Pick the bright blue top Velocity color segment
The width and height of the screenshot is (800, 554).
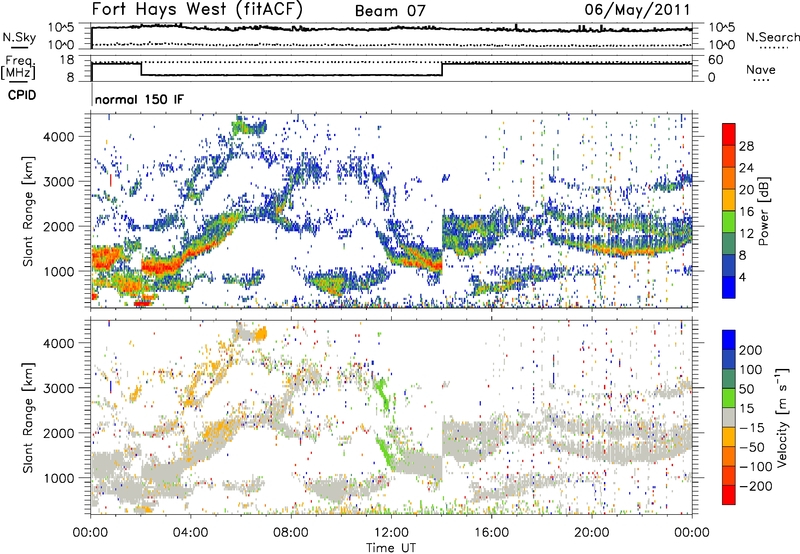click(729, 340)
